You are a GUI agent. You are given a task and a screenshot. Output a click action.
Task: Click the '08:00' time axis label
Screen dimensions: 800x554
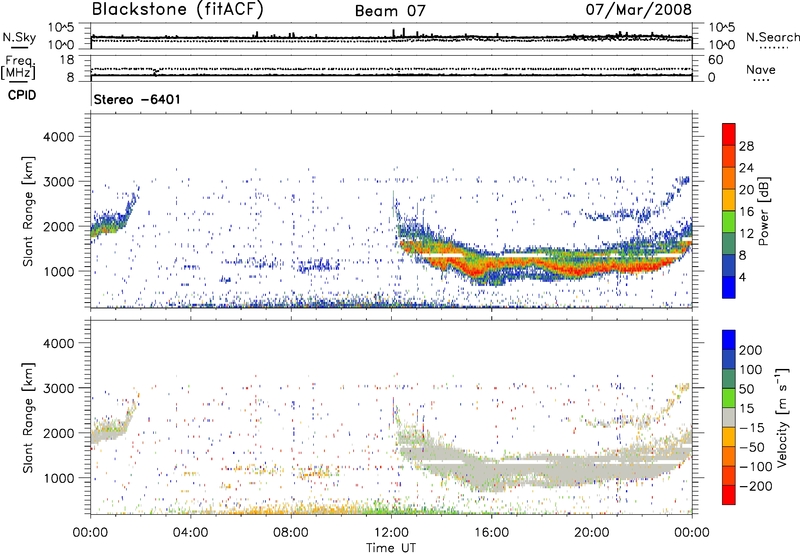291,533
